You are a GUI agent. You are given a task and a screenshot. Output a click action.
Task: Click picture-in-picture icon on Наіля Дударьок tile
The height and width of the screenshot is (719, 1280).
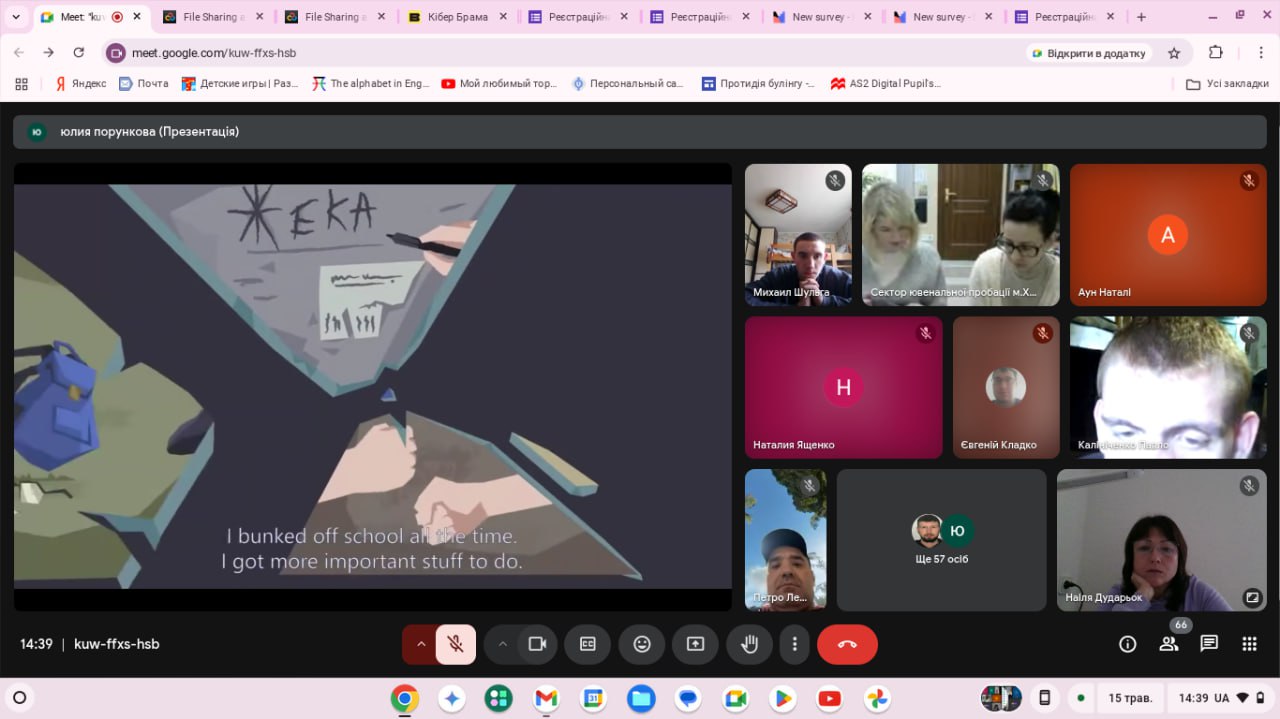coord(1251,597)
